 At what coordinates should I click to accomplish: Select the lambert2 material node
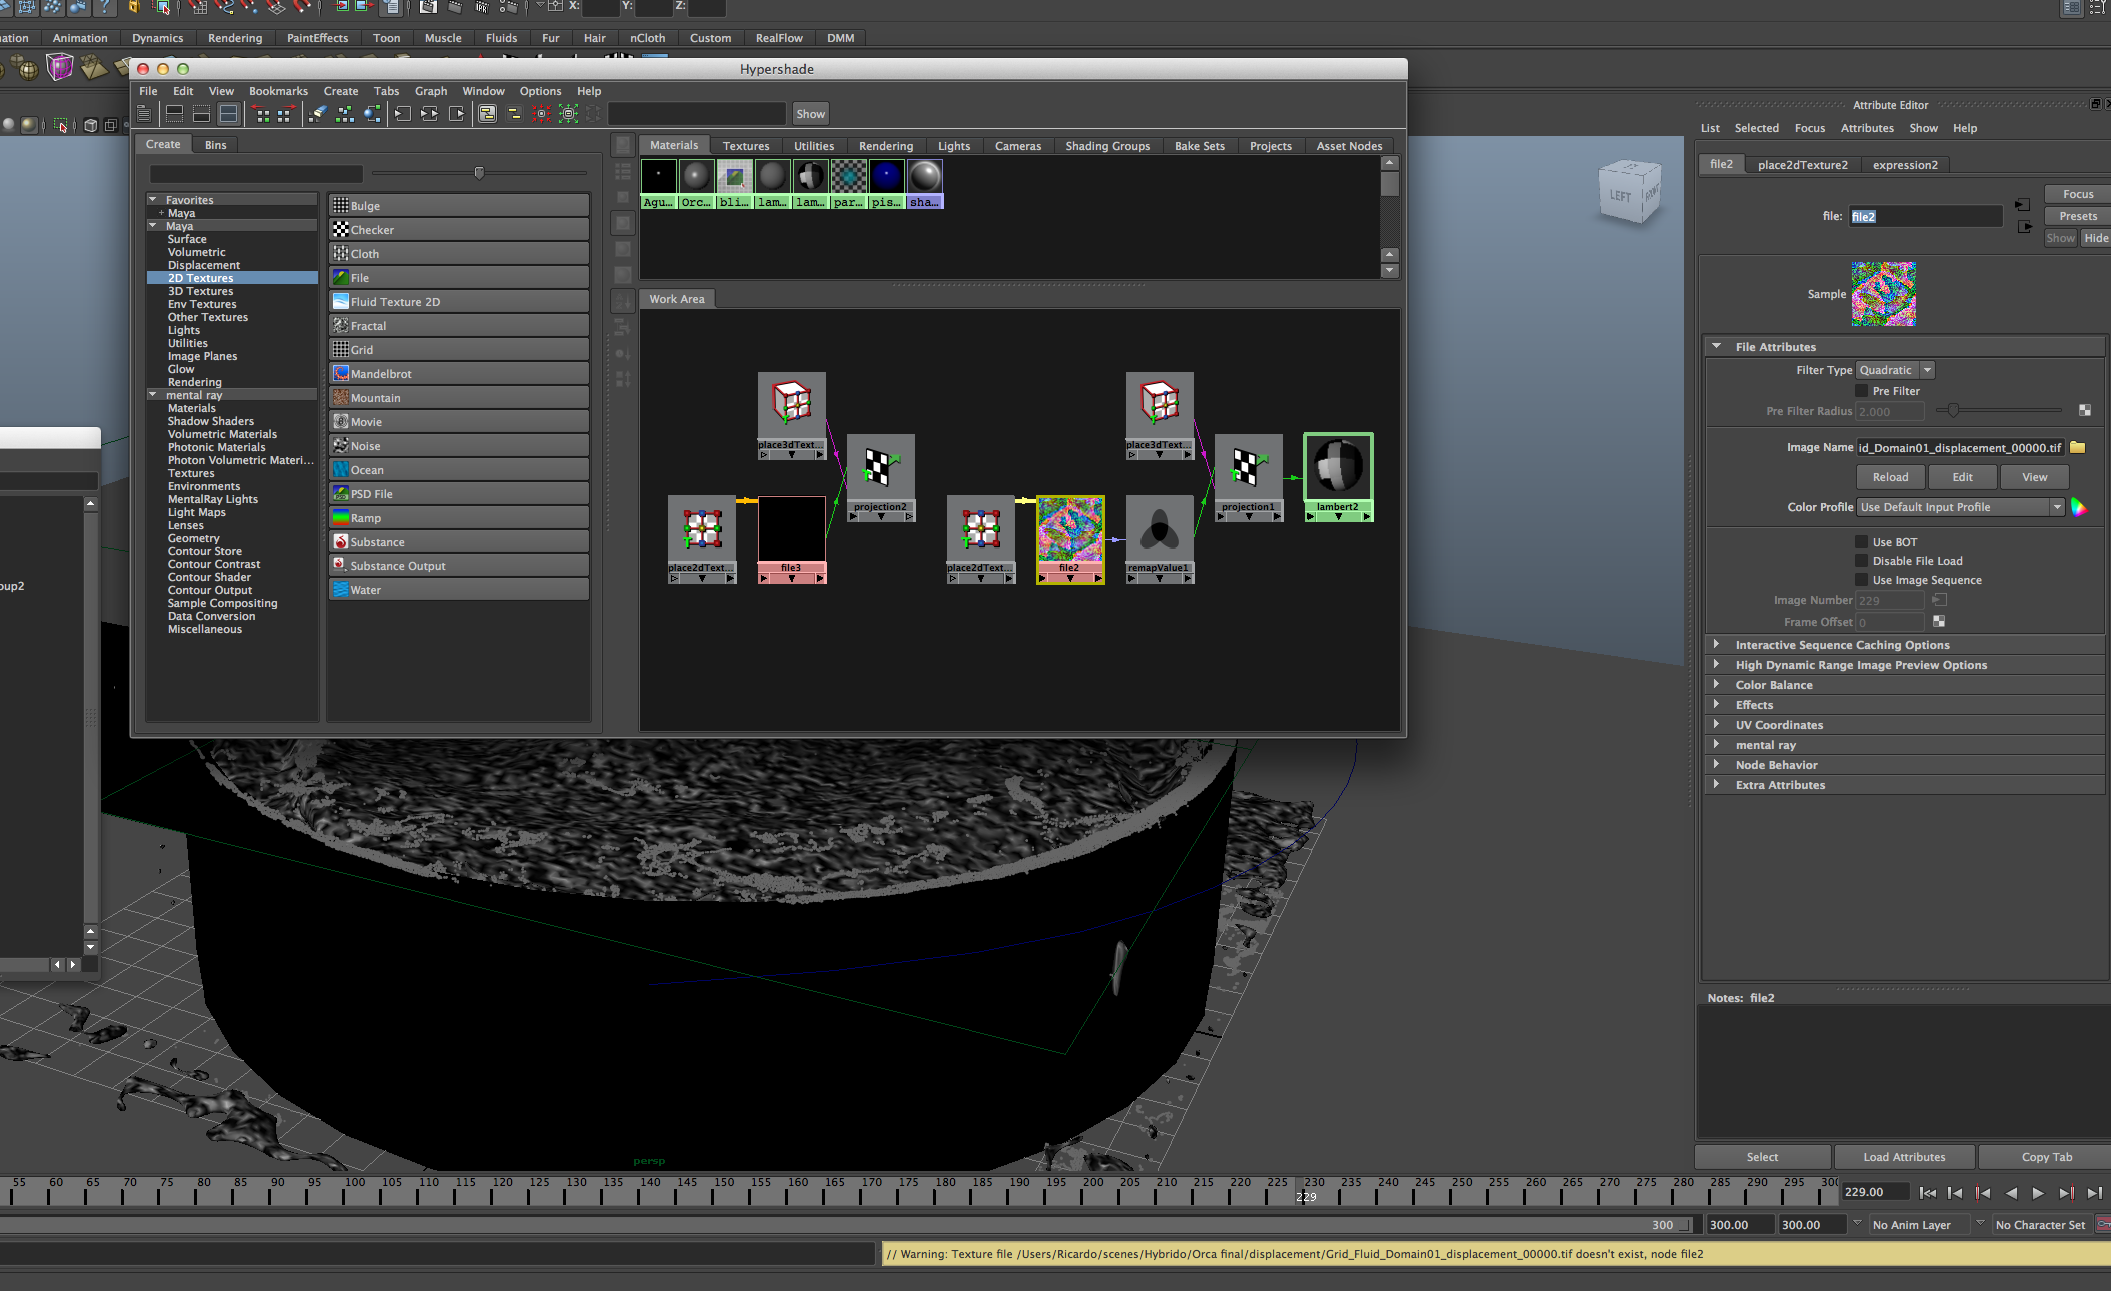pos(1338,468)
